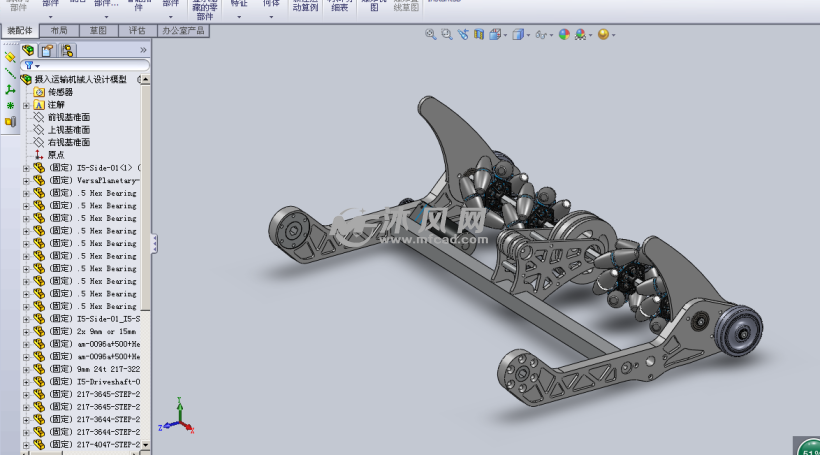Click the XYZ orientation triad in the viewport
Screen dimensions: 820x455
177,416
